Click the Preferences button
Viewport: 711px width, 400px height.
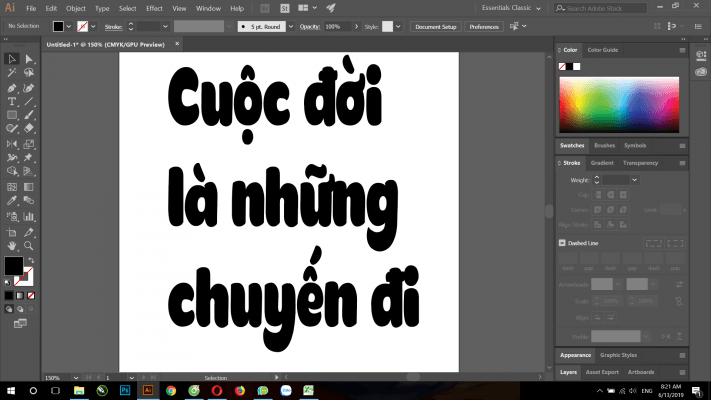485,25
